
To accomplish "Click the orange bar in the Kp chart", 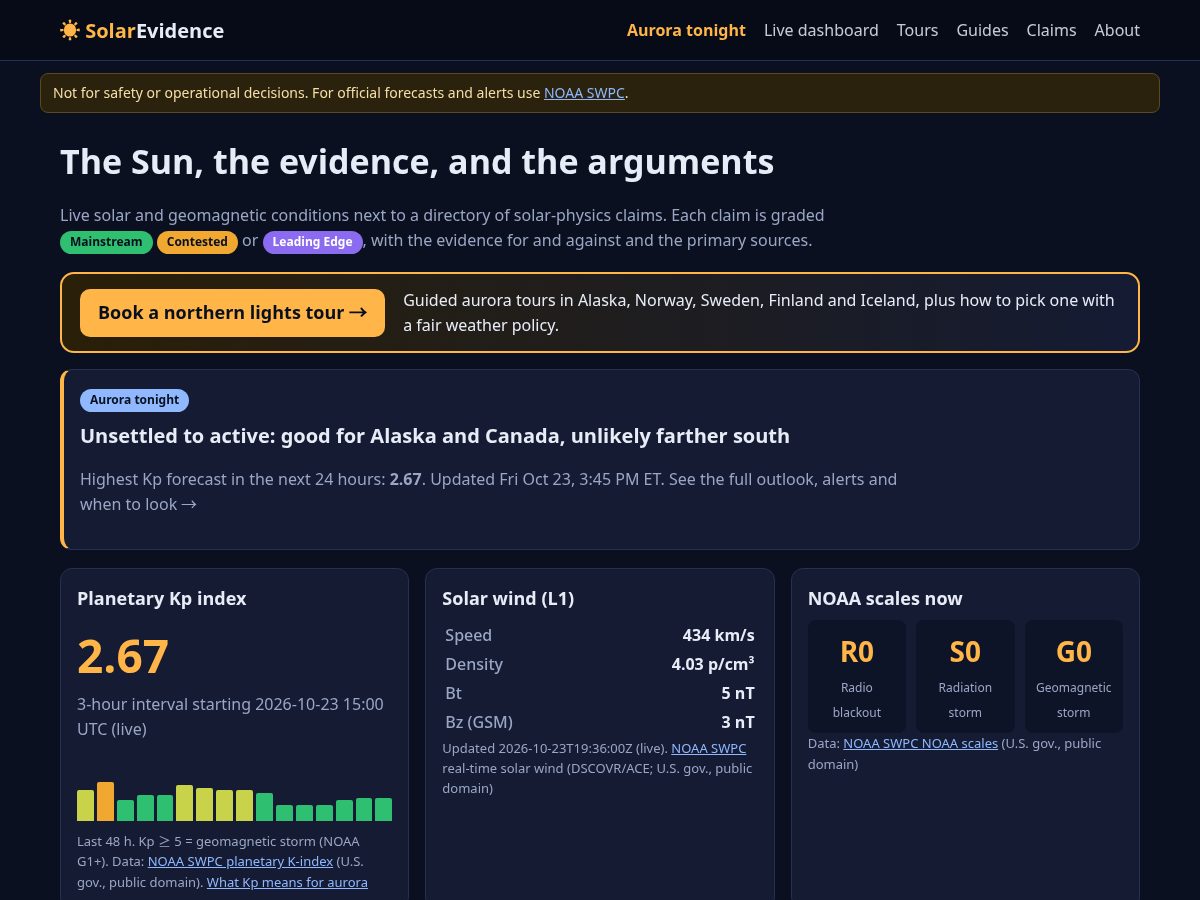I will click(x=105, y=801).
